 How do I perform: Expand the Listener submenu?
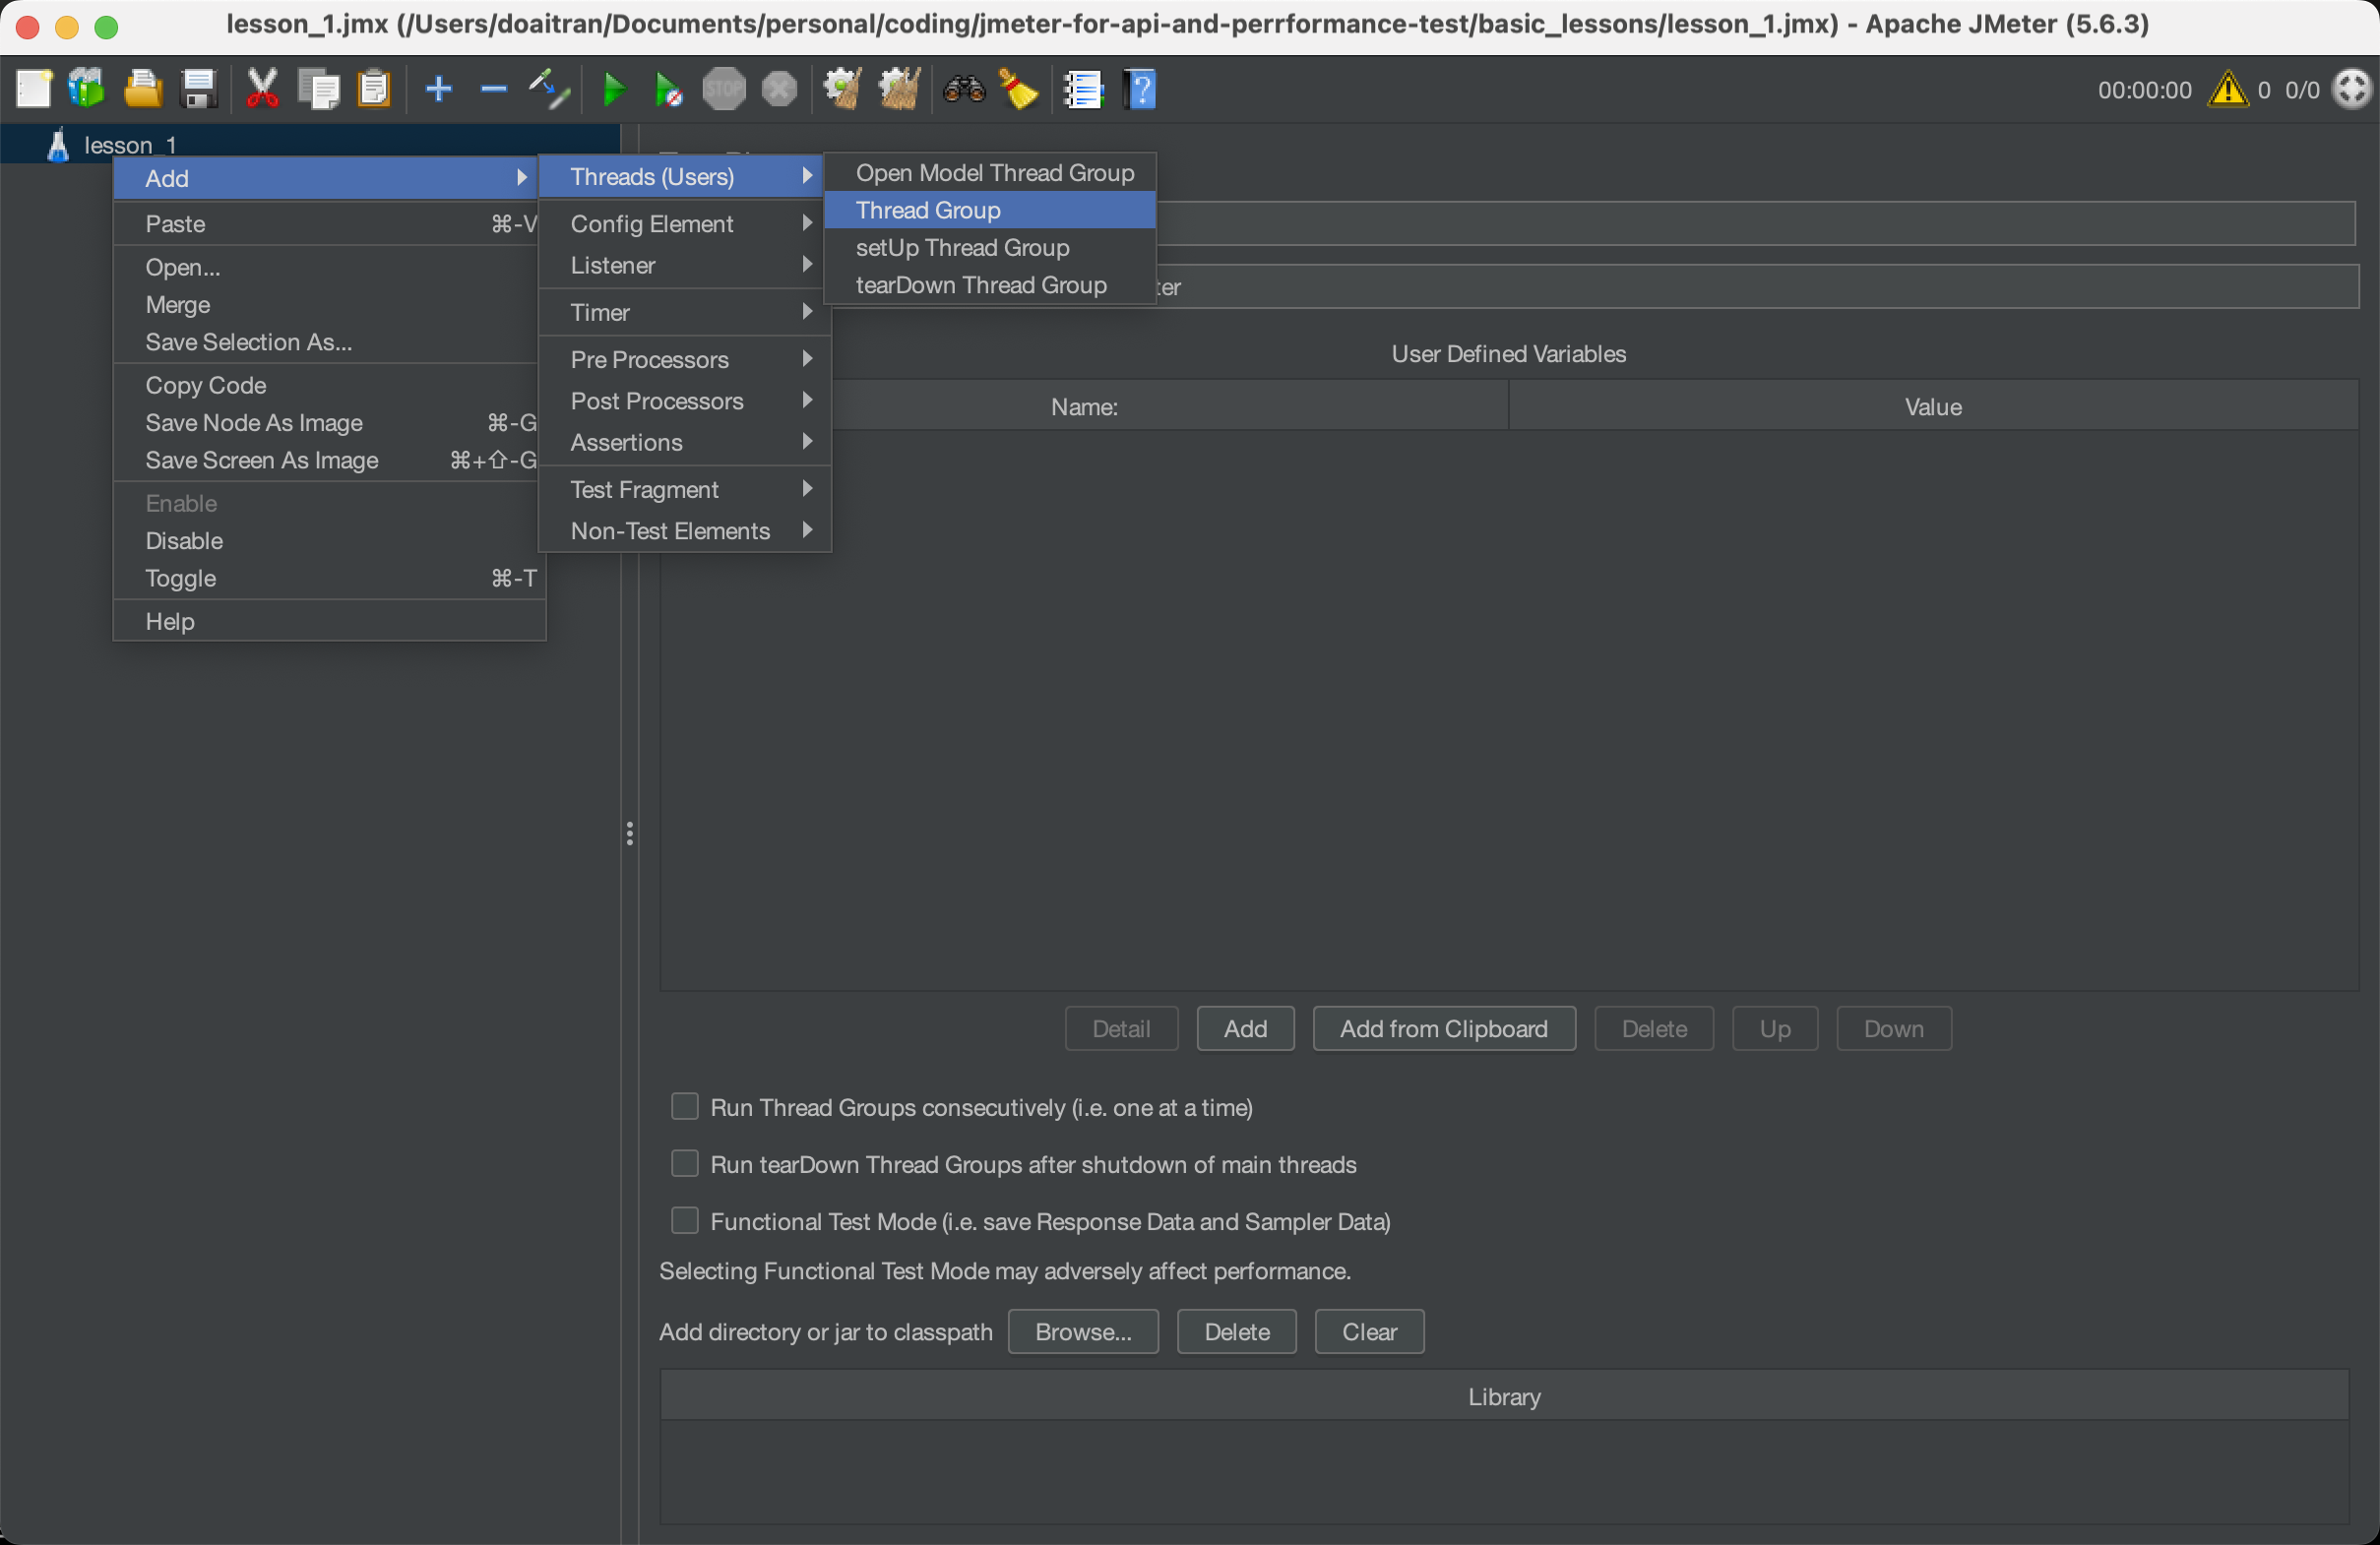tap(685, 265)
